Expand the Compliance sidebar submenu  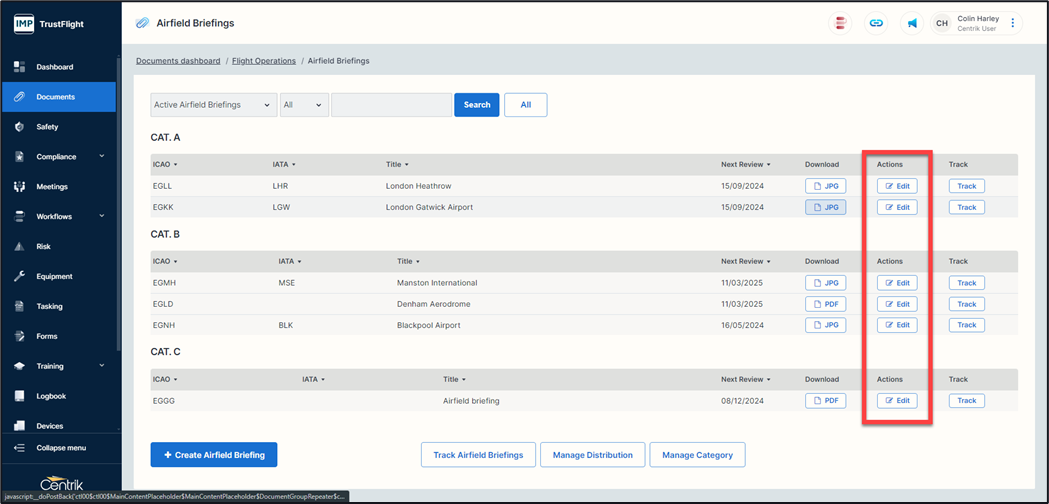(101, 157)
